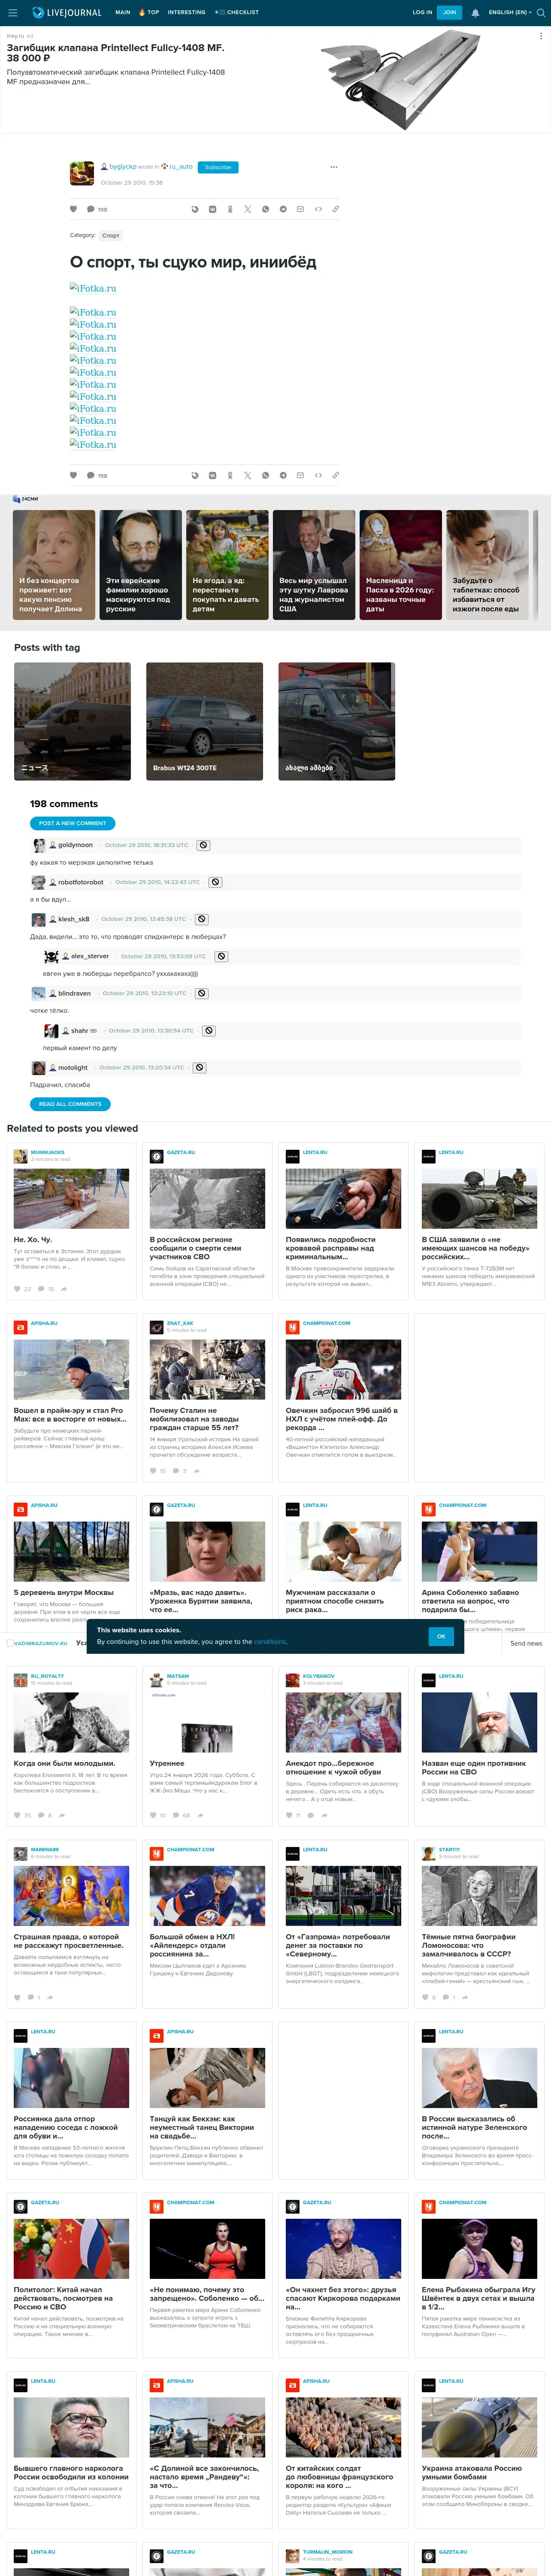This screenshot has height=2576, width=551.
Task: Click block icon next to shahr comment
Action: (x=209, y=1030)
